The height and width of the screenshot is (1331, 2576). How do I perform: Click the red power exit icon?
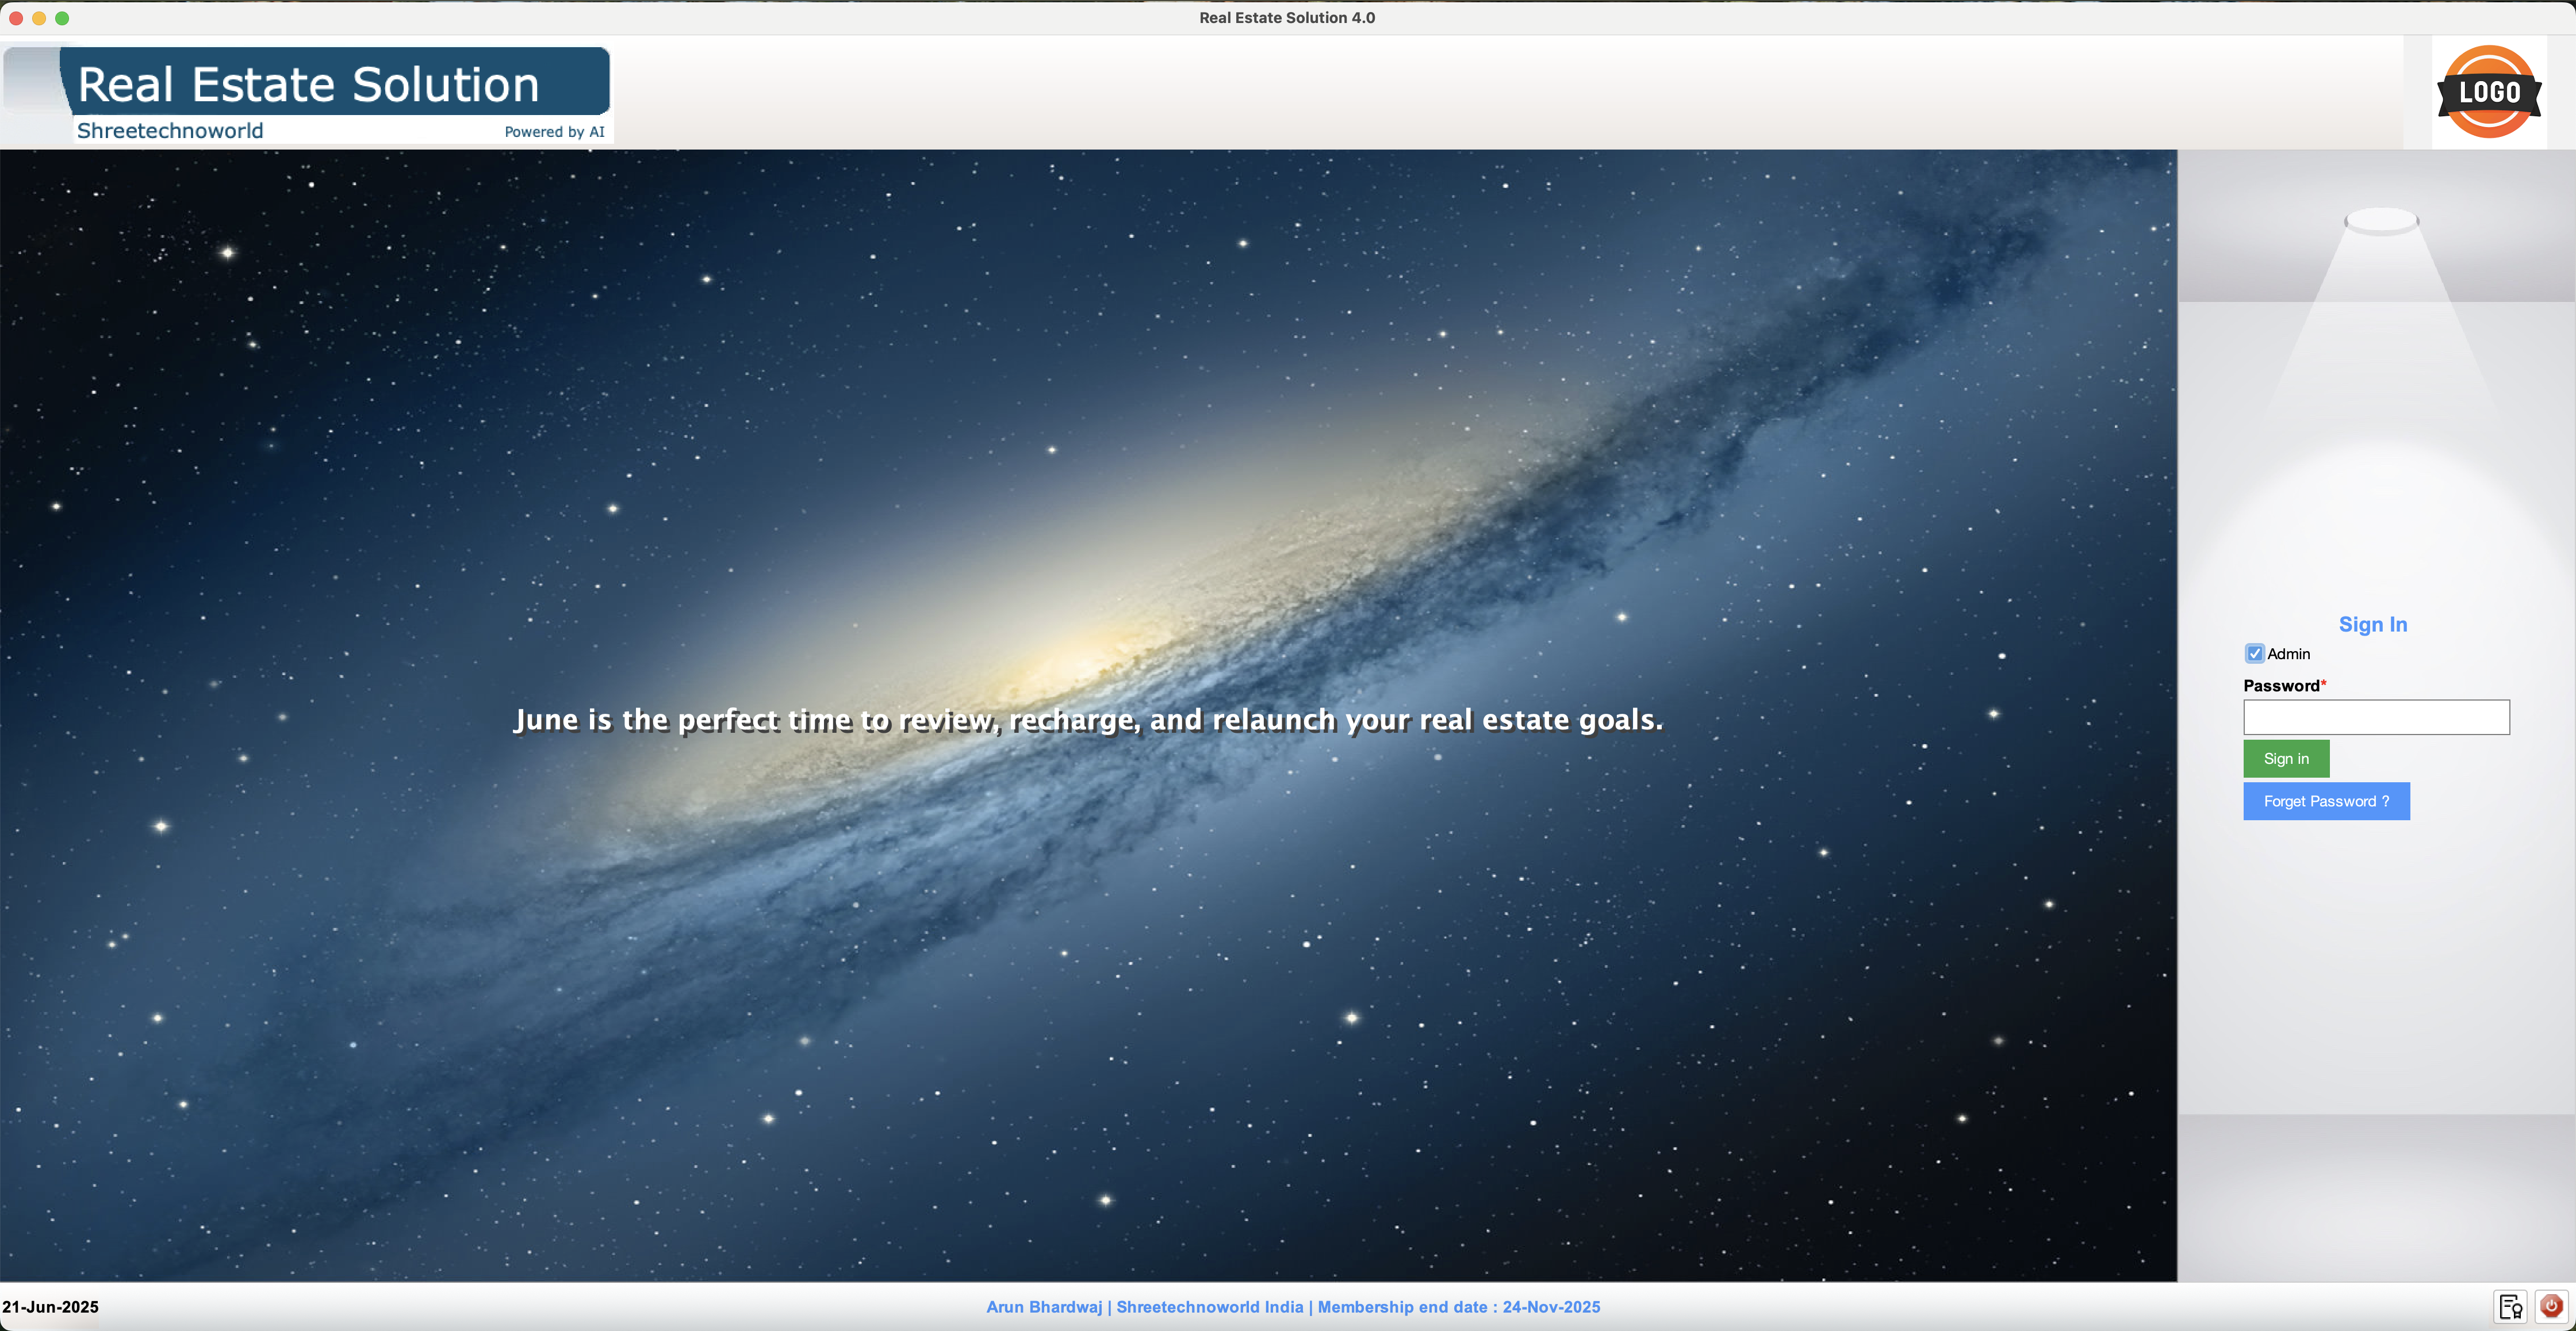tap(2551, 1306)
